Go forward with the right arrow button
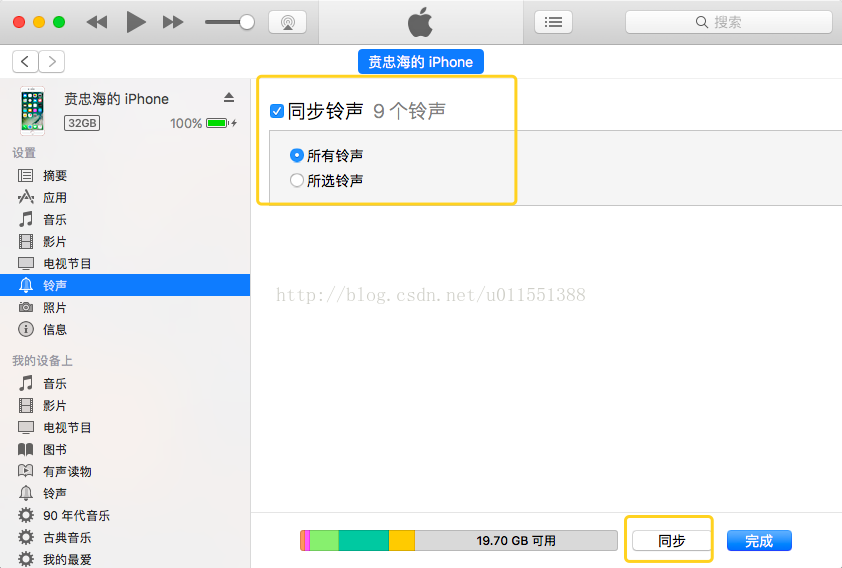Viewport: 842px width, 568px height. pos(52,62)
